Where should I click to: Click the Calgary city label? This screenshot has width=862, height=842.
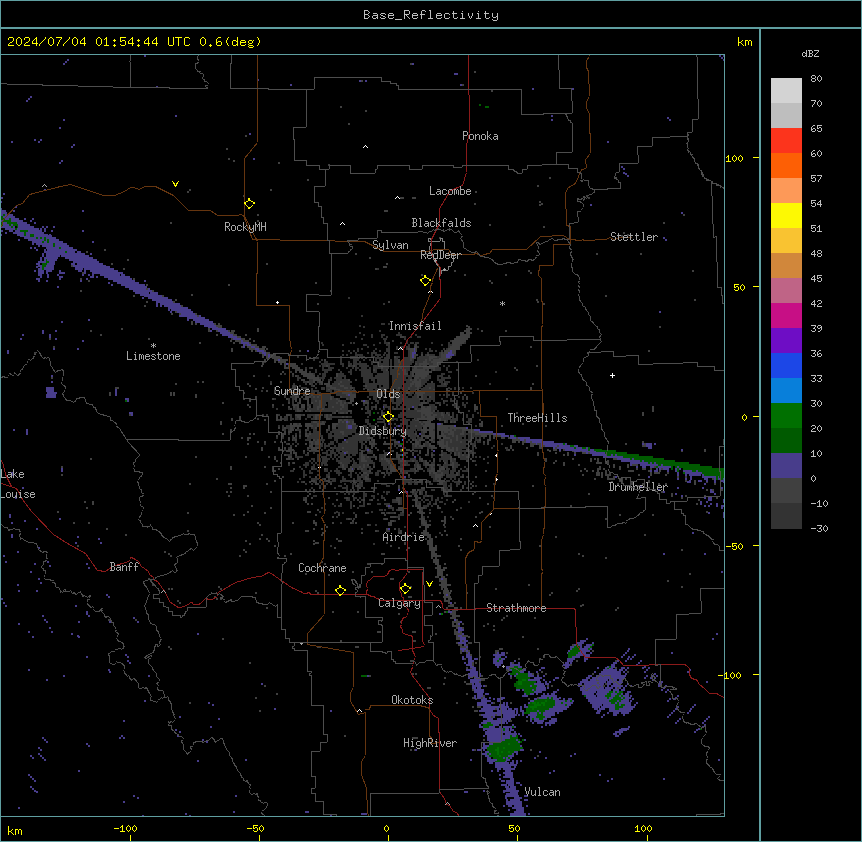click(399, 603)
